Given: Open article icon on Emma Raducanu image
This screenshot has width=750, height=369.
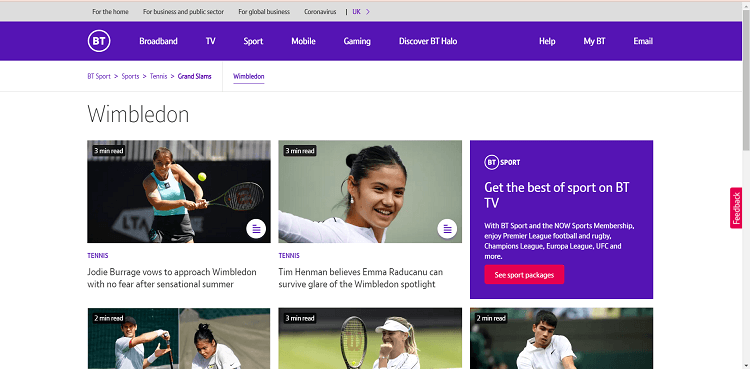Looking at the screenshot, I should 447,229.
